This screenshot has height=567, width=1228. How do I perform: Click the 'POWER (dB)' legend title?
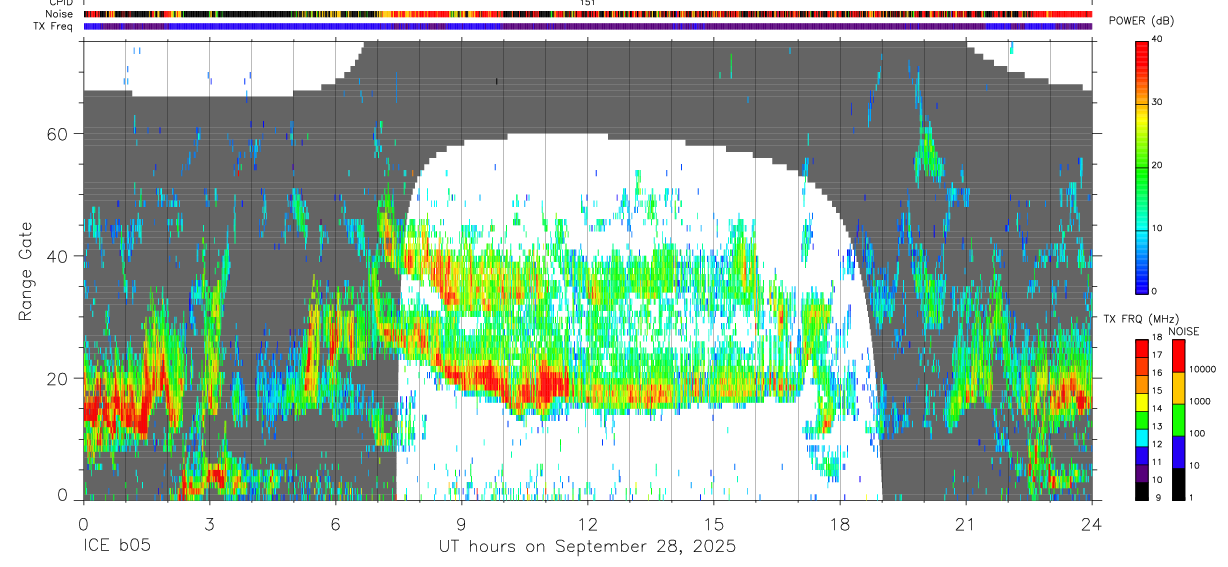point(1141,21)
